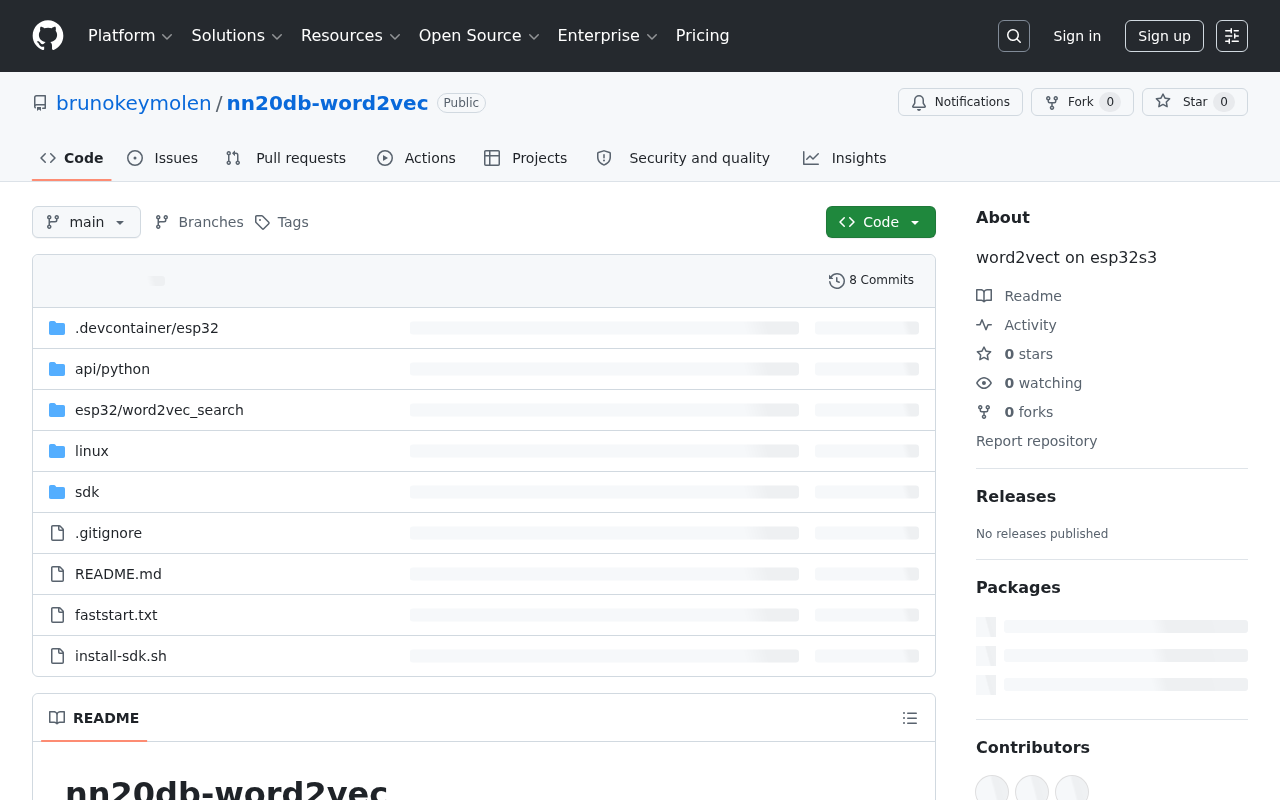
Task: Click the commits history clock icon
Action: click(837, 281)
